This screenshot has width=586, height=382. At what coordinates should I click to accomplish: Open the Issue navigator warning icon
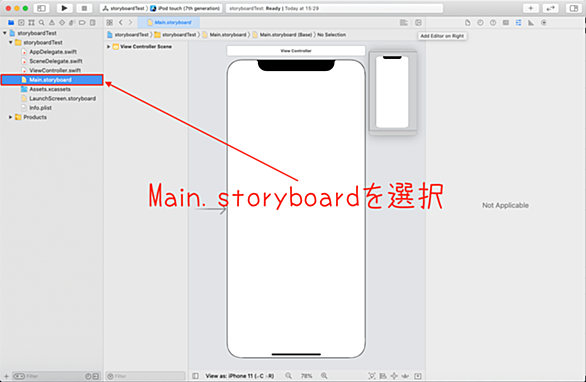[52, 23]
